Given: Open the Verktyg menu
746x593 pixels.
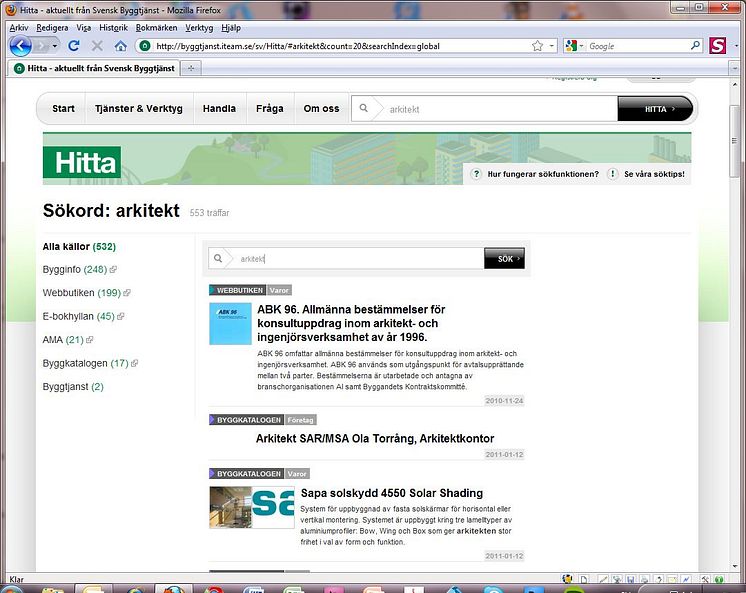Looking at the screenshot, I should pos(199,28).
